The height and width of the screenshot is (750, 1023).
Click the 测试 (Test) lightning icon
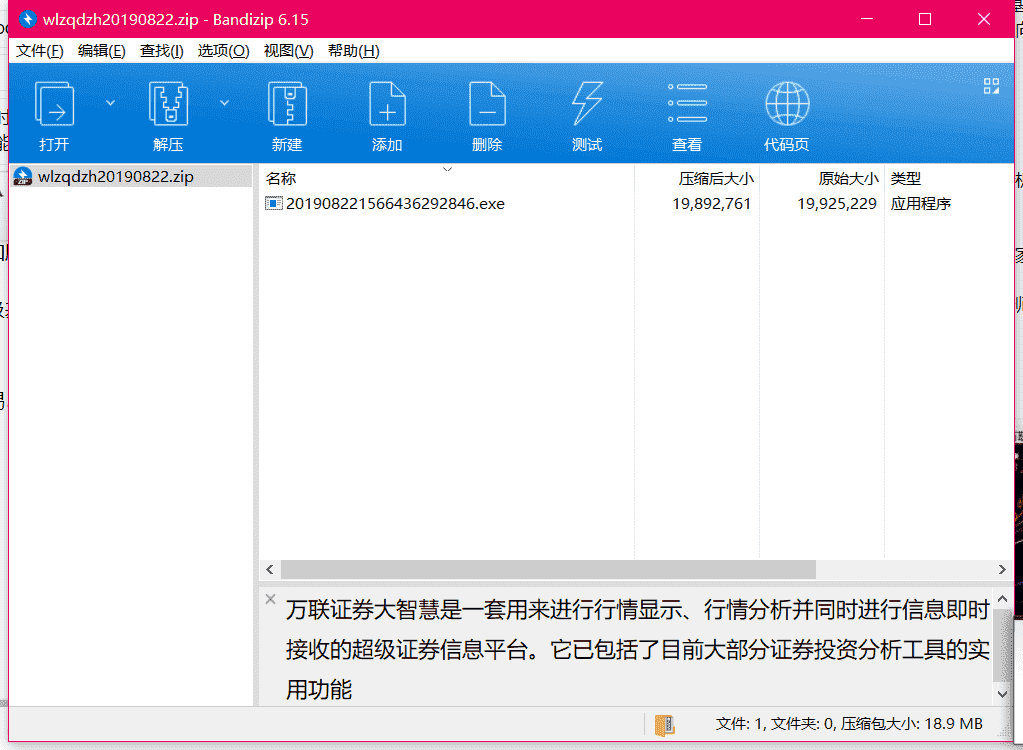pyautogui.click(x=587, y=104)
